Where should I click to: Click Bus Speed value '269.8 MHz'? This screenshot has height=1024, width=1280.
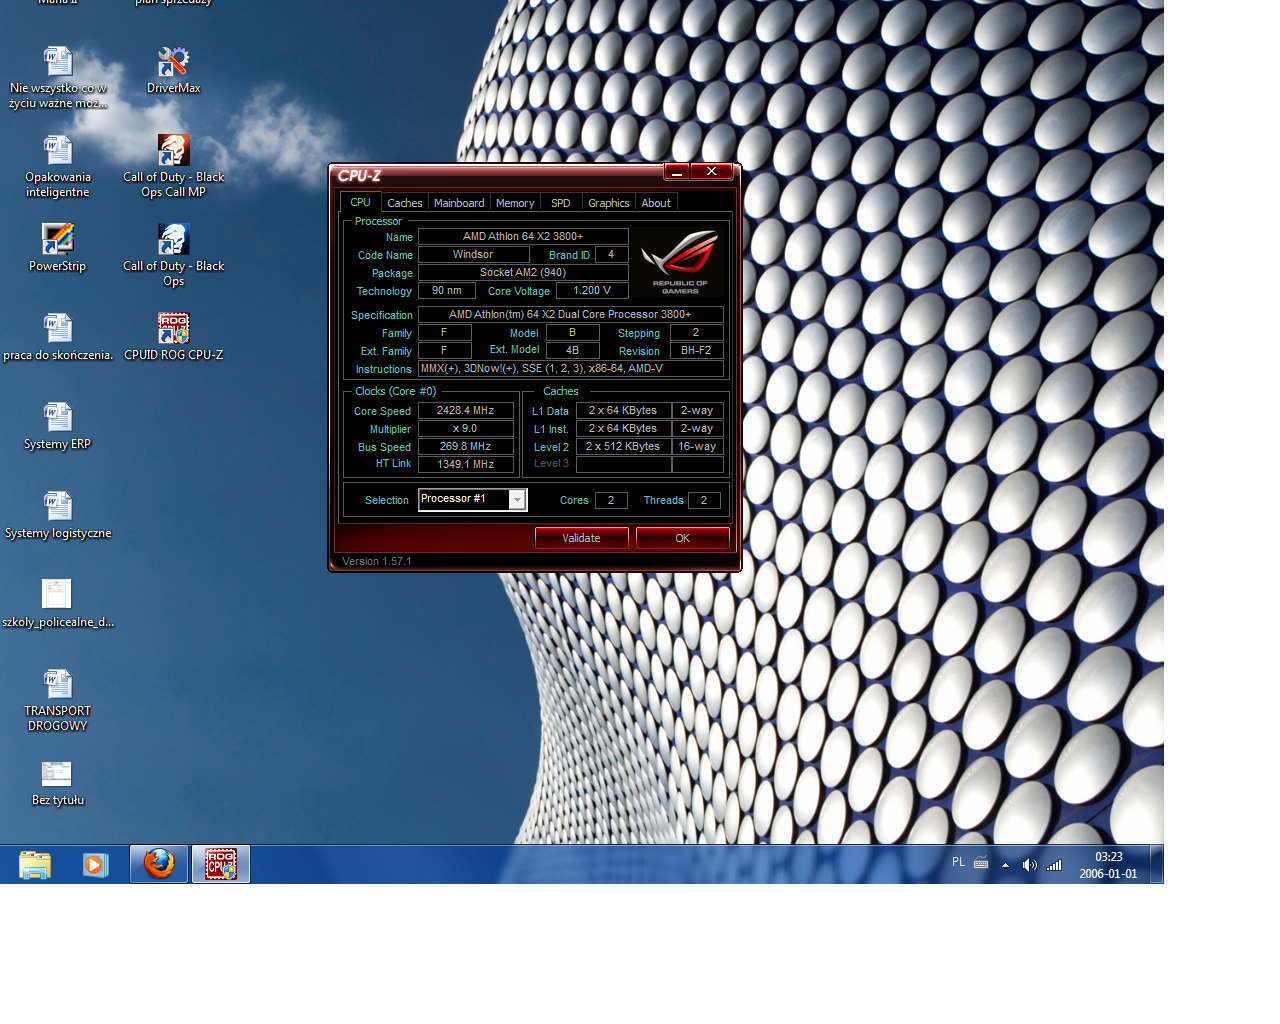click(x=466, y=446)
